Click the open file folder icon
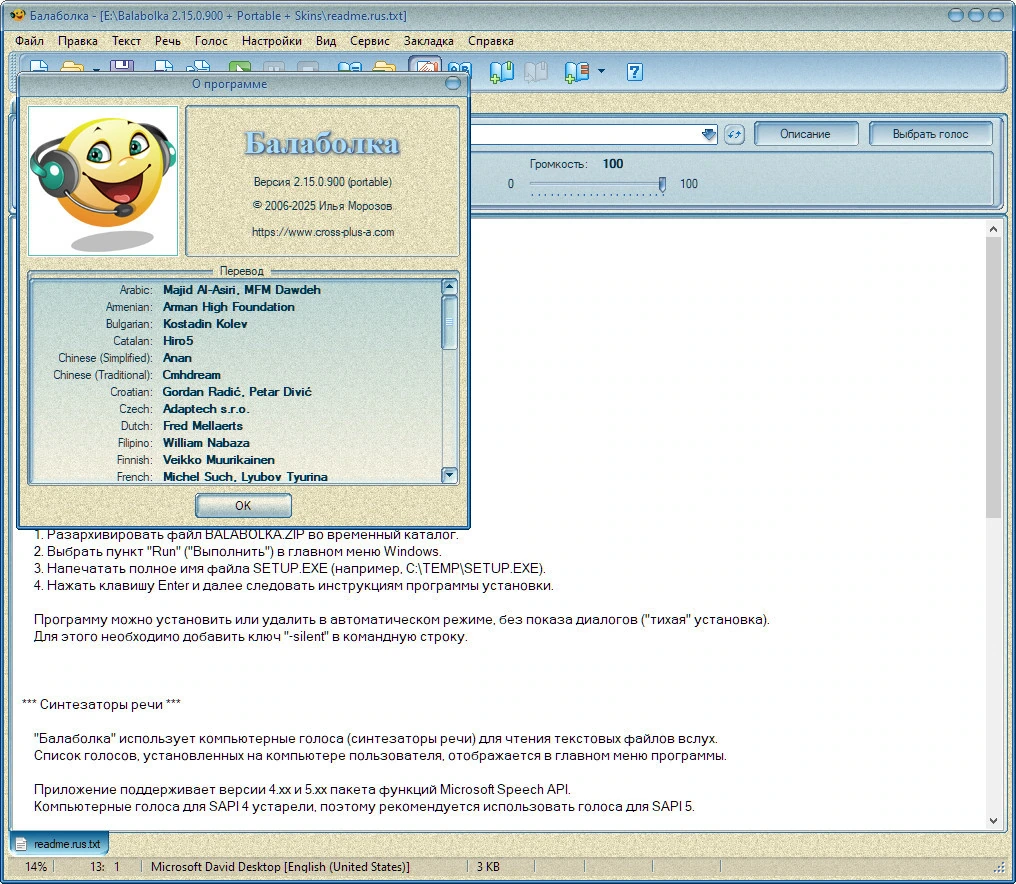 pos(73,67)
